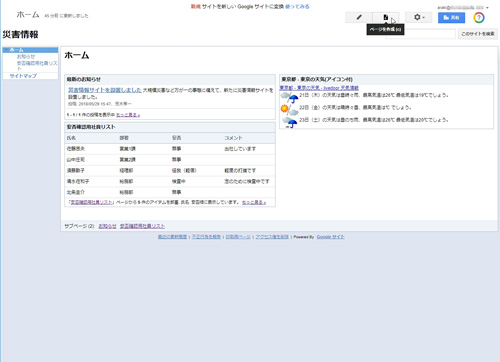Click もっと見る below the employee list
Image resolution: width=500 pixels, height=362 pixels.
(254, 202)
